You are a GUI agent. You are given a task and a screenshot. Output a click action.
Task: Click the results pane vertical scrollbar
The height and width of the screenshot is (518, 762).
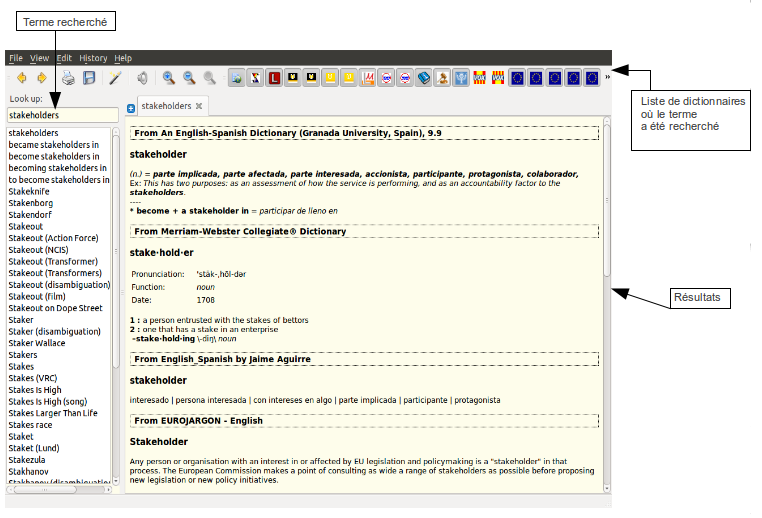(606, 199)
